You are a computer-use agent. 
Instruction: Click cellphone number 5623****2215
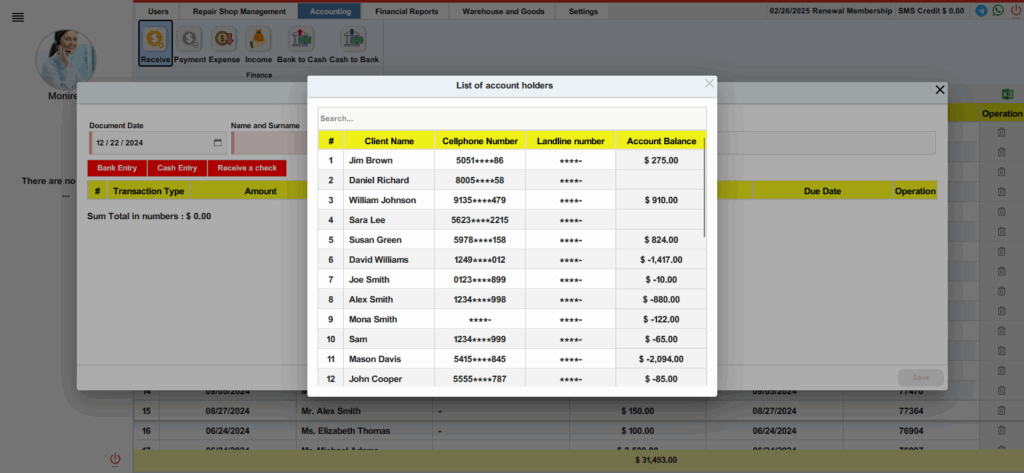pos(480,220)
